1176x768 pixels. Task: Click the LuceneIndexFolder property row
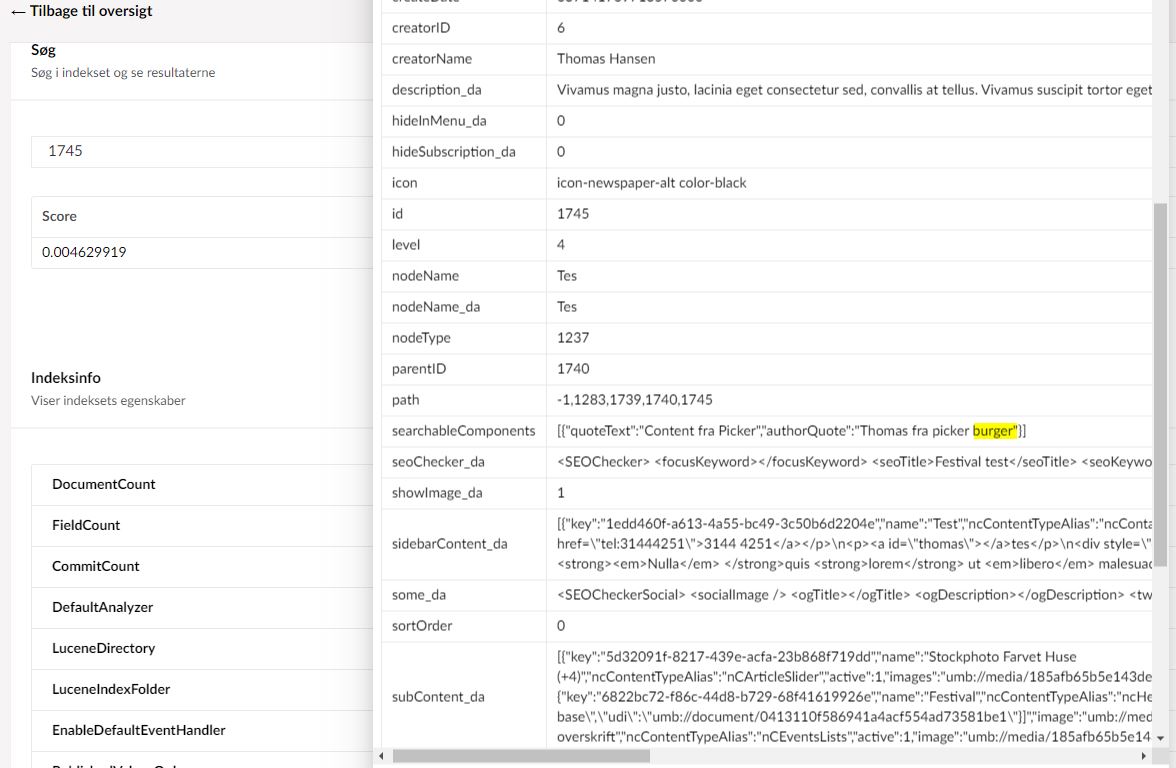click(111, 689)
